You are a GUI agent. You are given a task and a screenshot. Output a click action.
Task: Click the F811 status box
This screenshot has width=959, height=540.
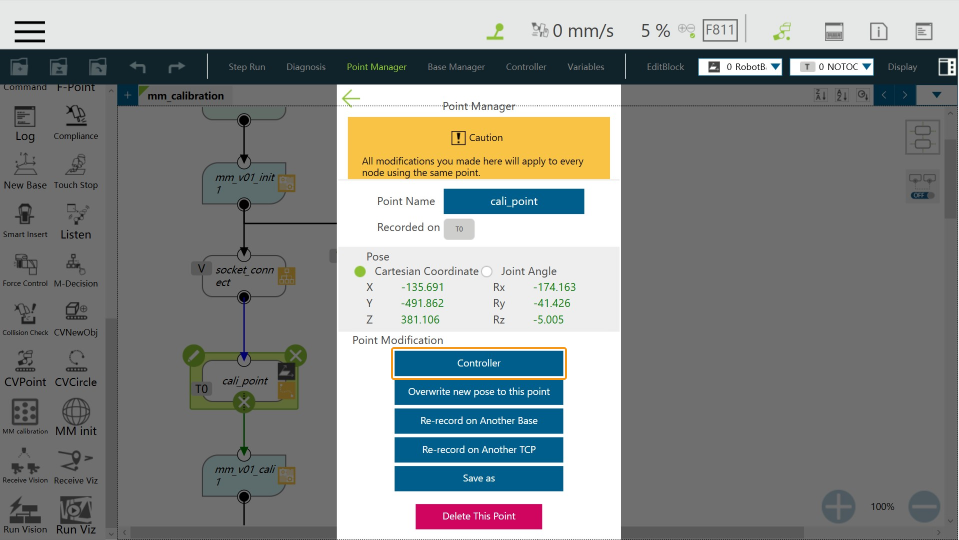tap(720, 30)
